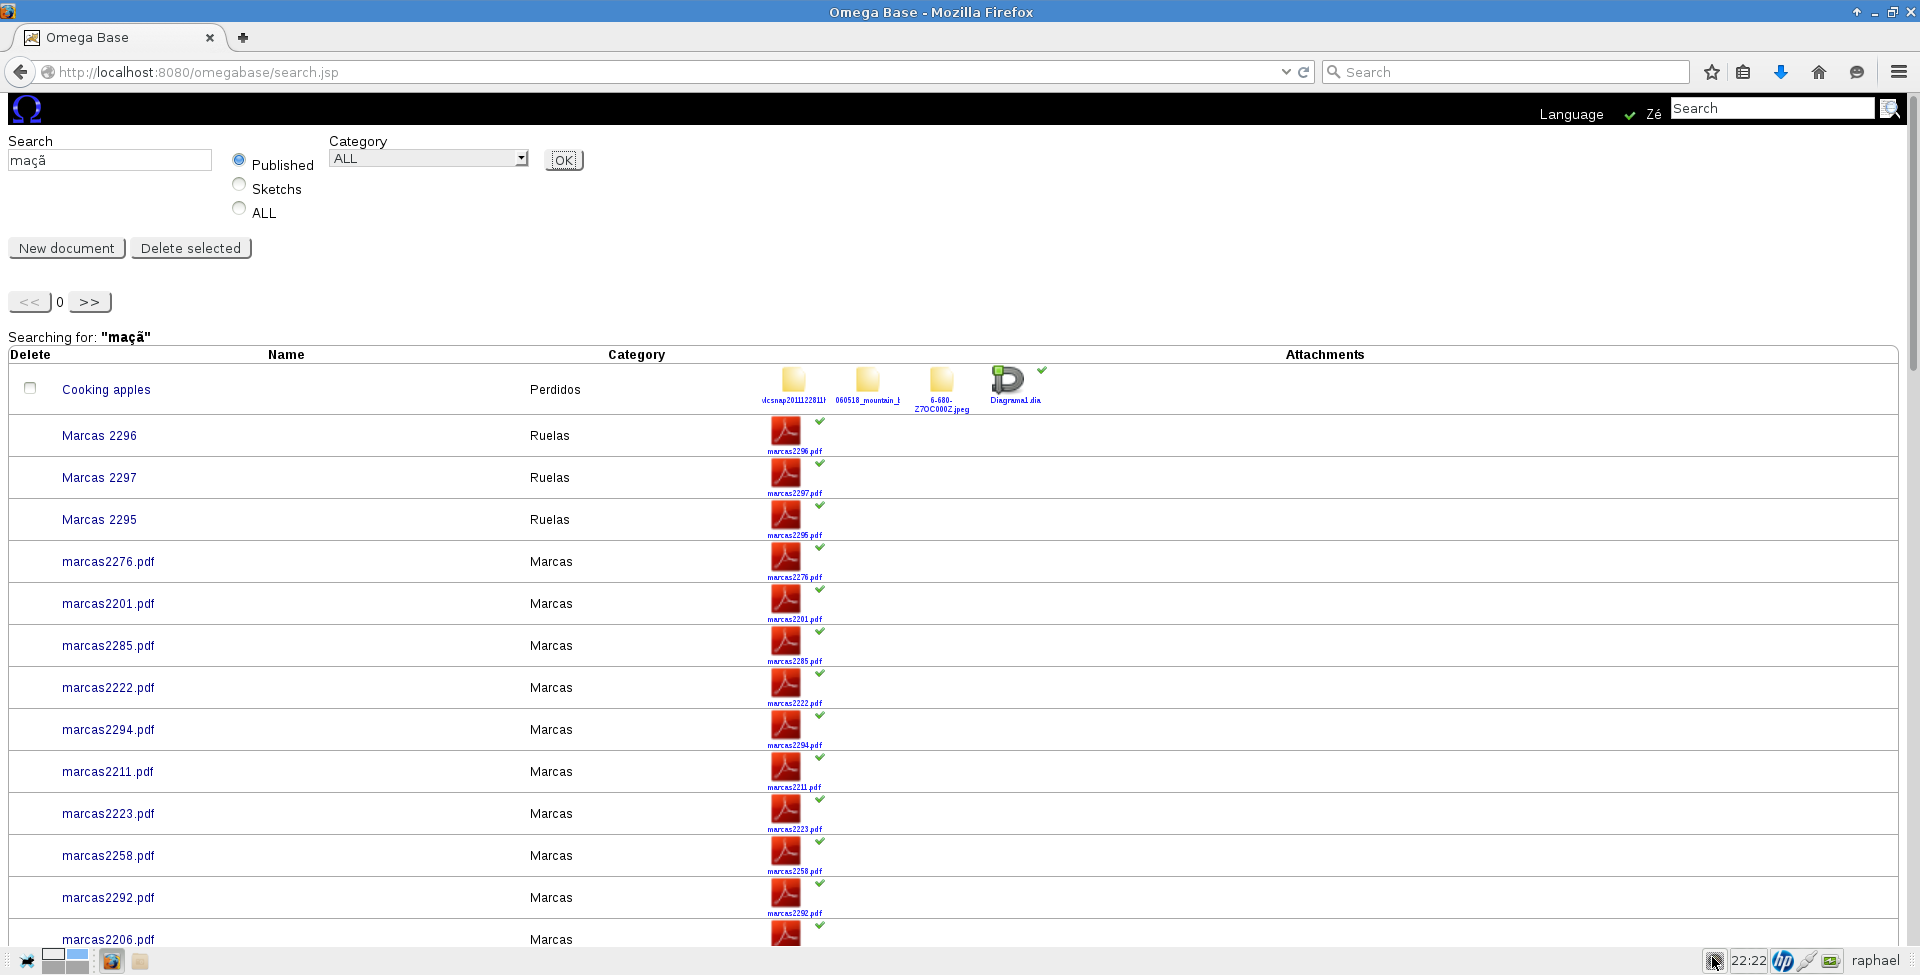Click inside the Search field containing maçã
Viewport: 1920px width, 975px height.
click(x=109, y=160)
